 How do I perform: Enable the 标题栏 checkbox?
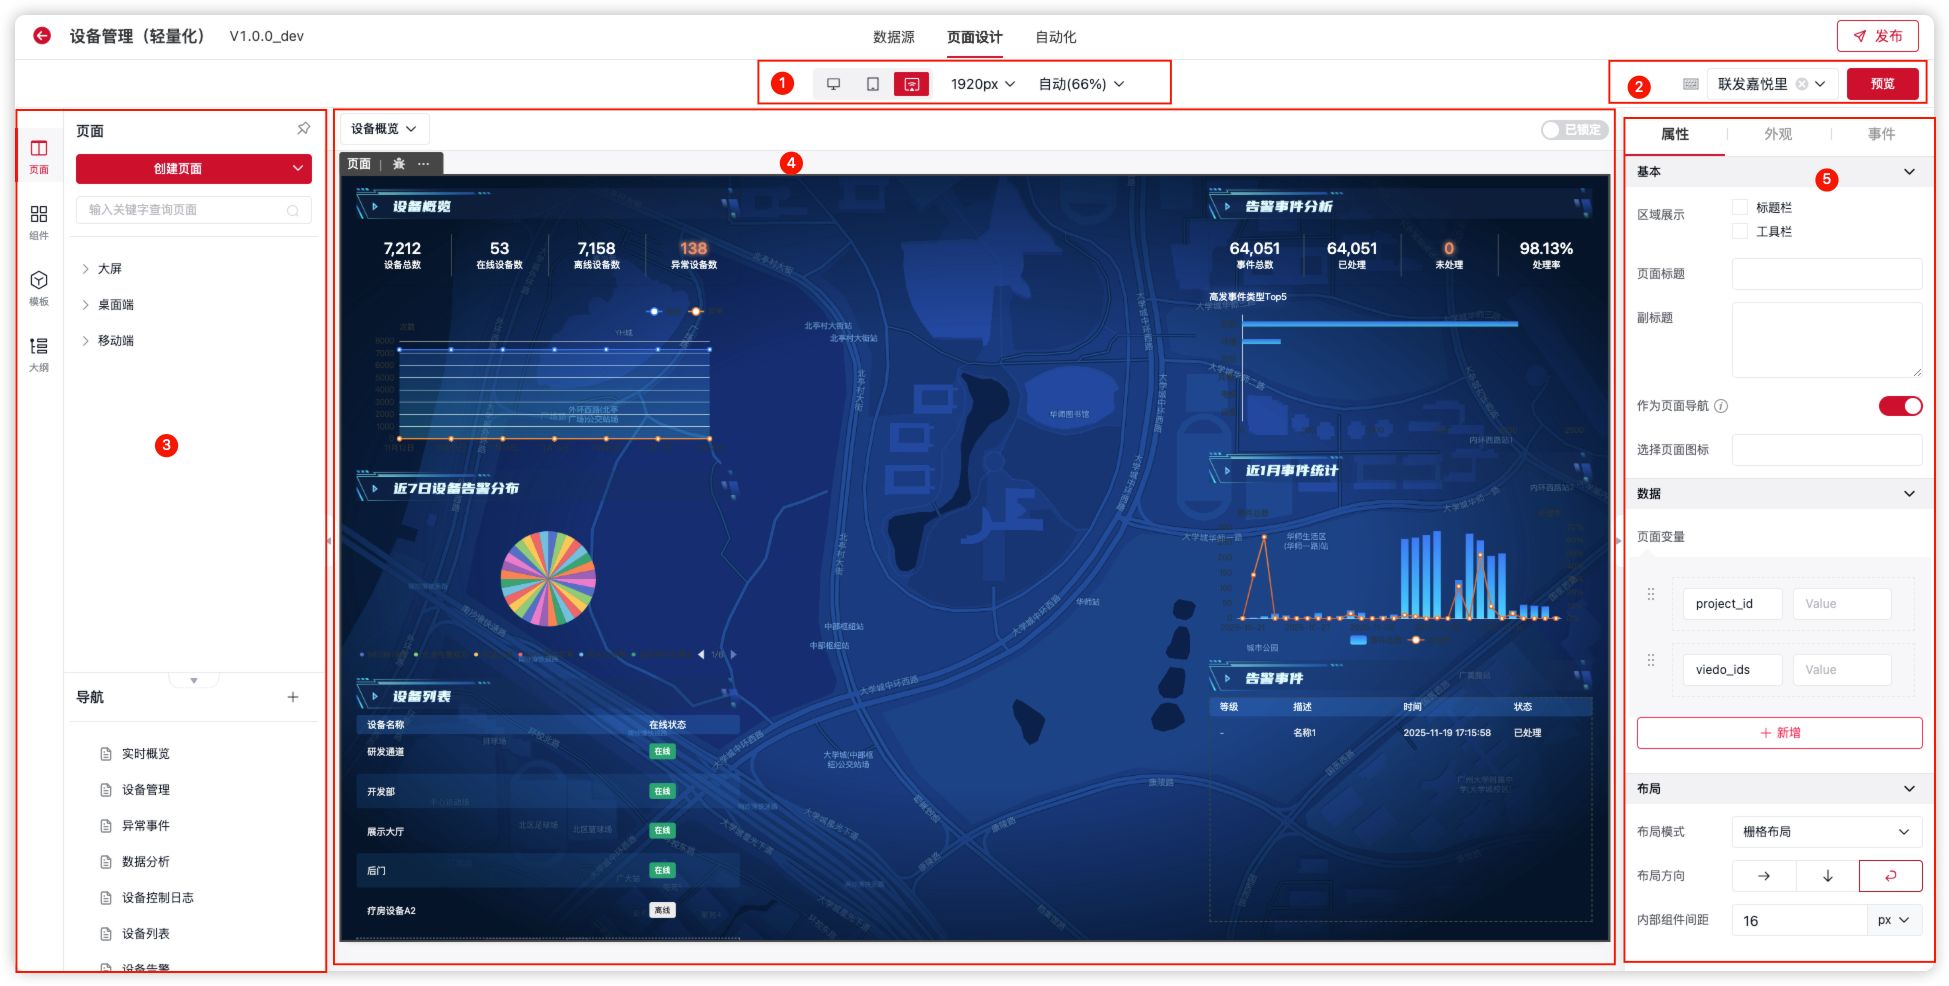[1740, 207]
